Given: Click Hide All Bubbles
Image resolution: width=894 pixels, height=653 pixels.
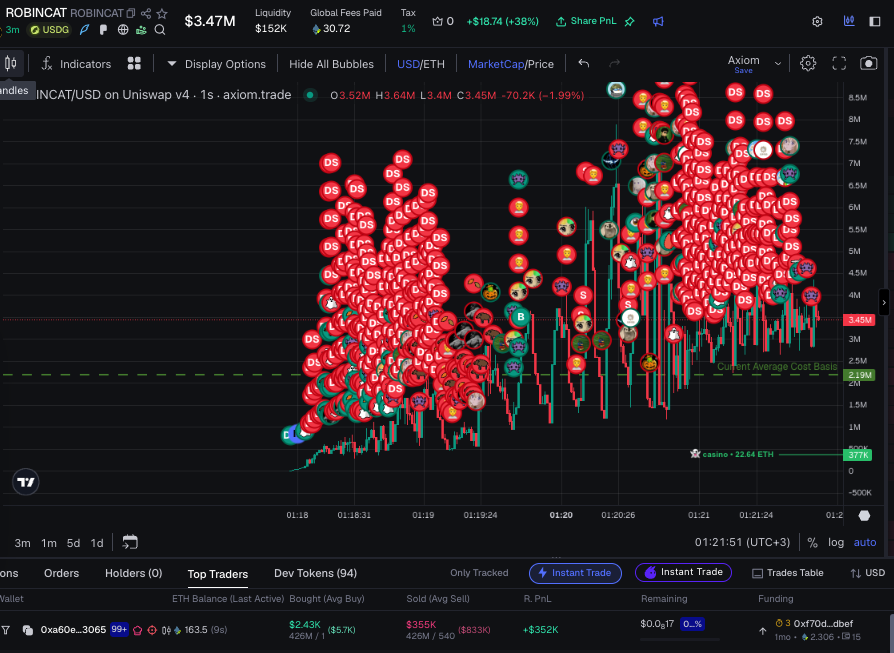Looking at the screenshot, I should tap(331, 64).
